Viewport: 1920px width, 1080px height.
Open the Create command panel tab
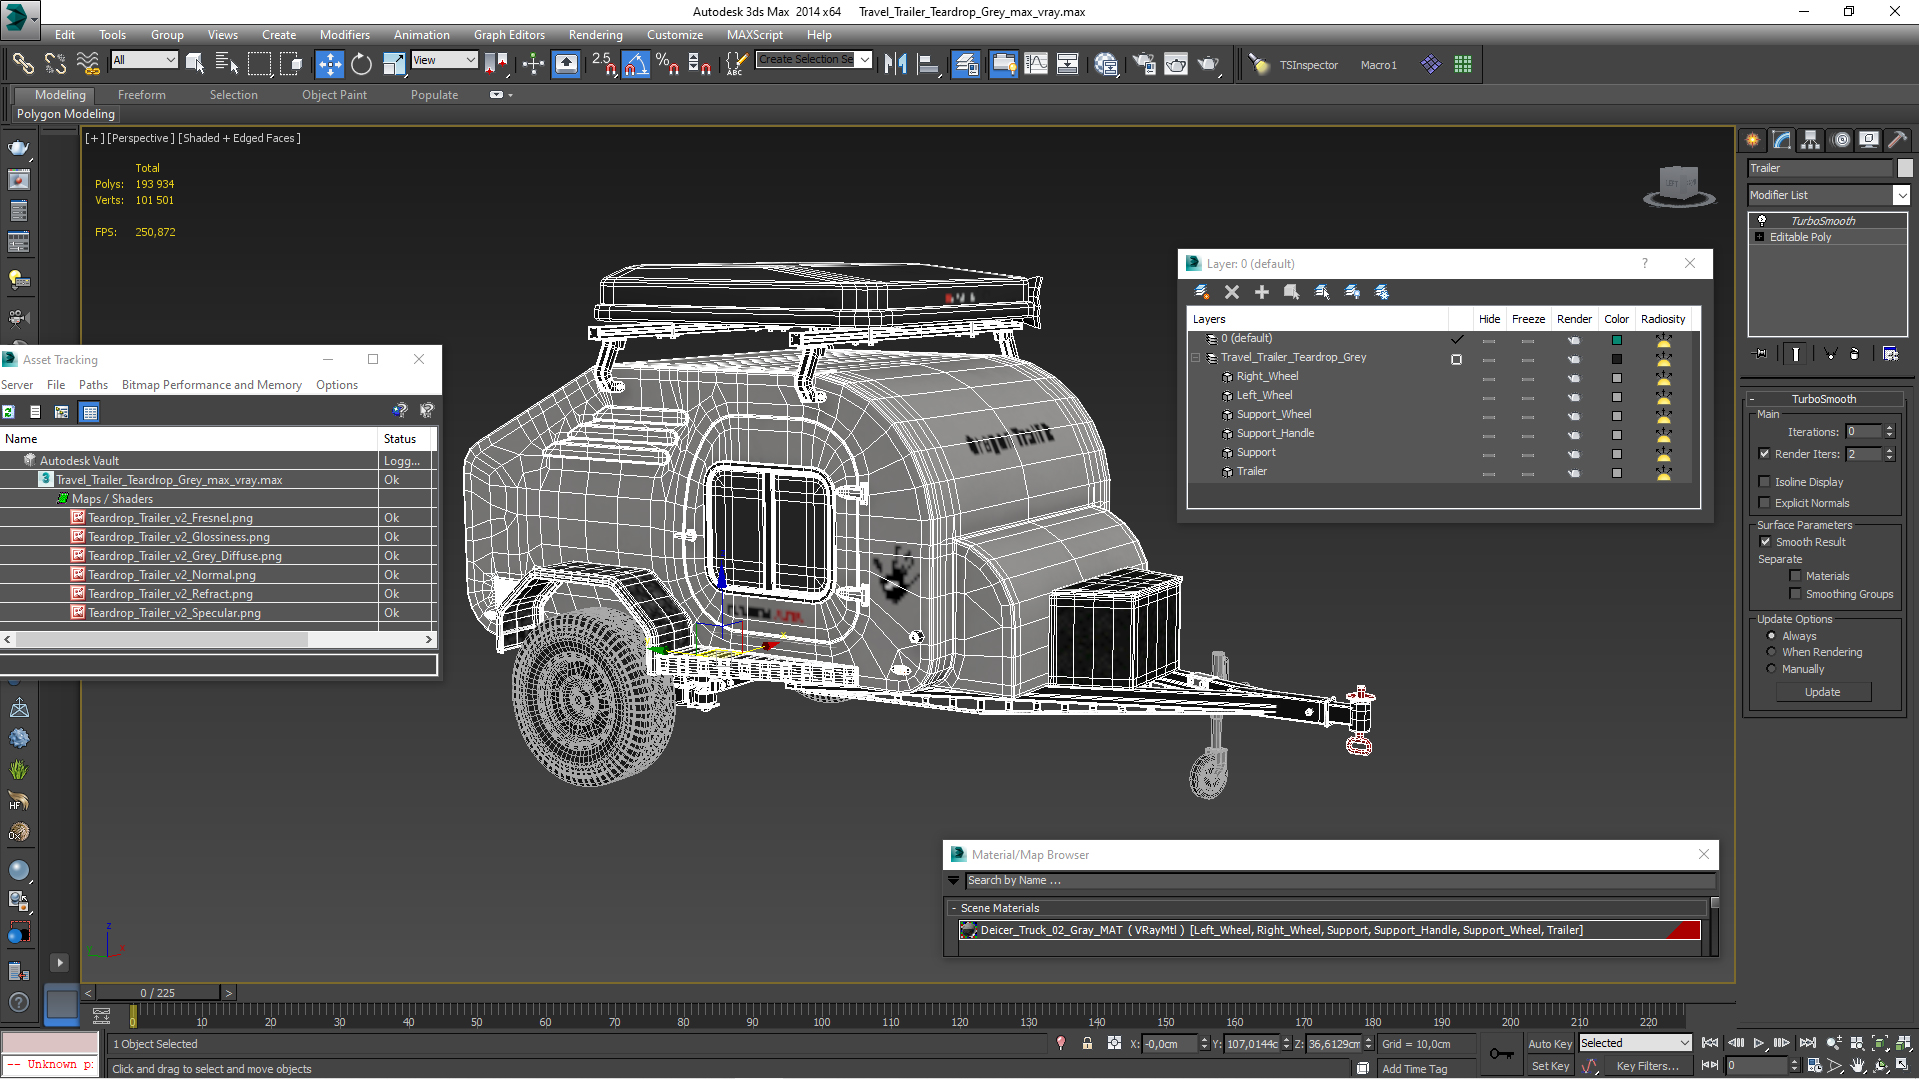pos(1753,140)
